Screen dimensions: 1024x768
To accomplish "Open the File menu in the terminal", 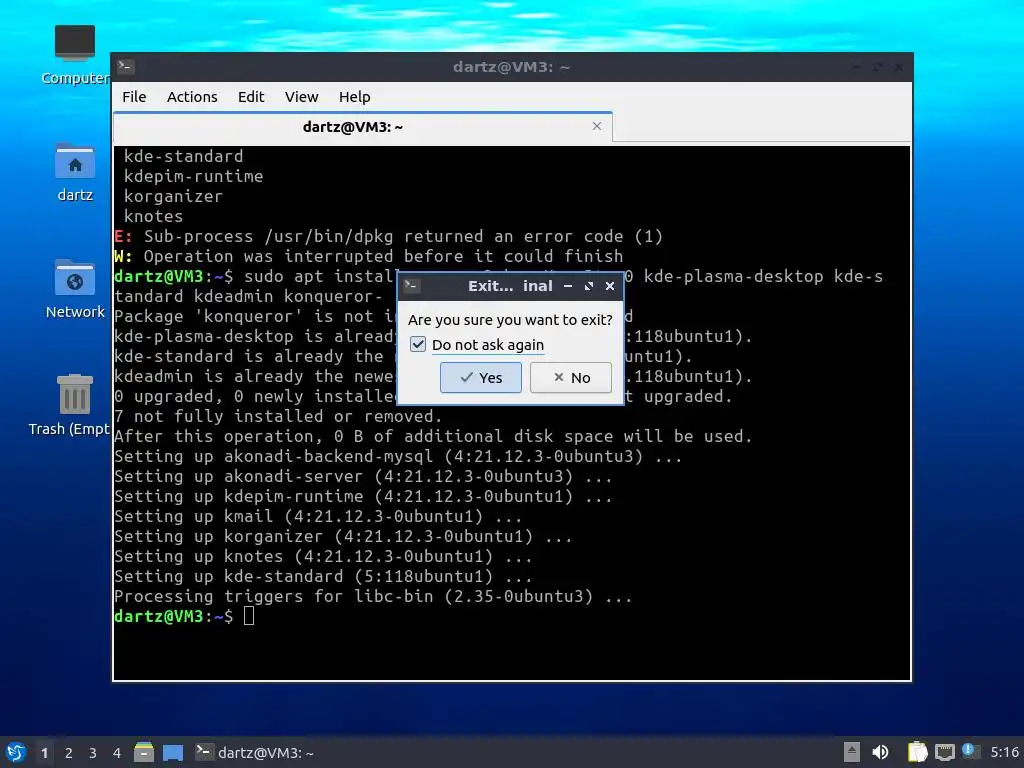I will 134,97.
